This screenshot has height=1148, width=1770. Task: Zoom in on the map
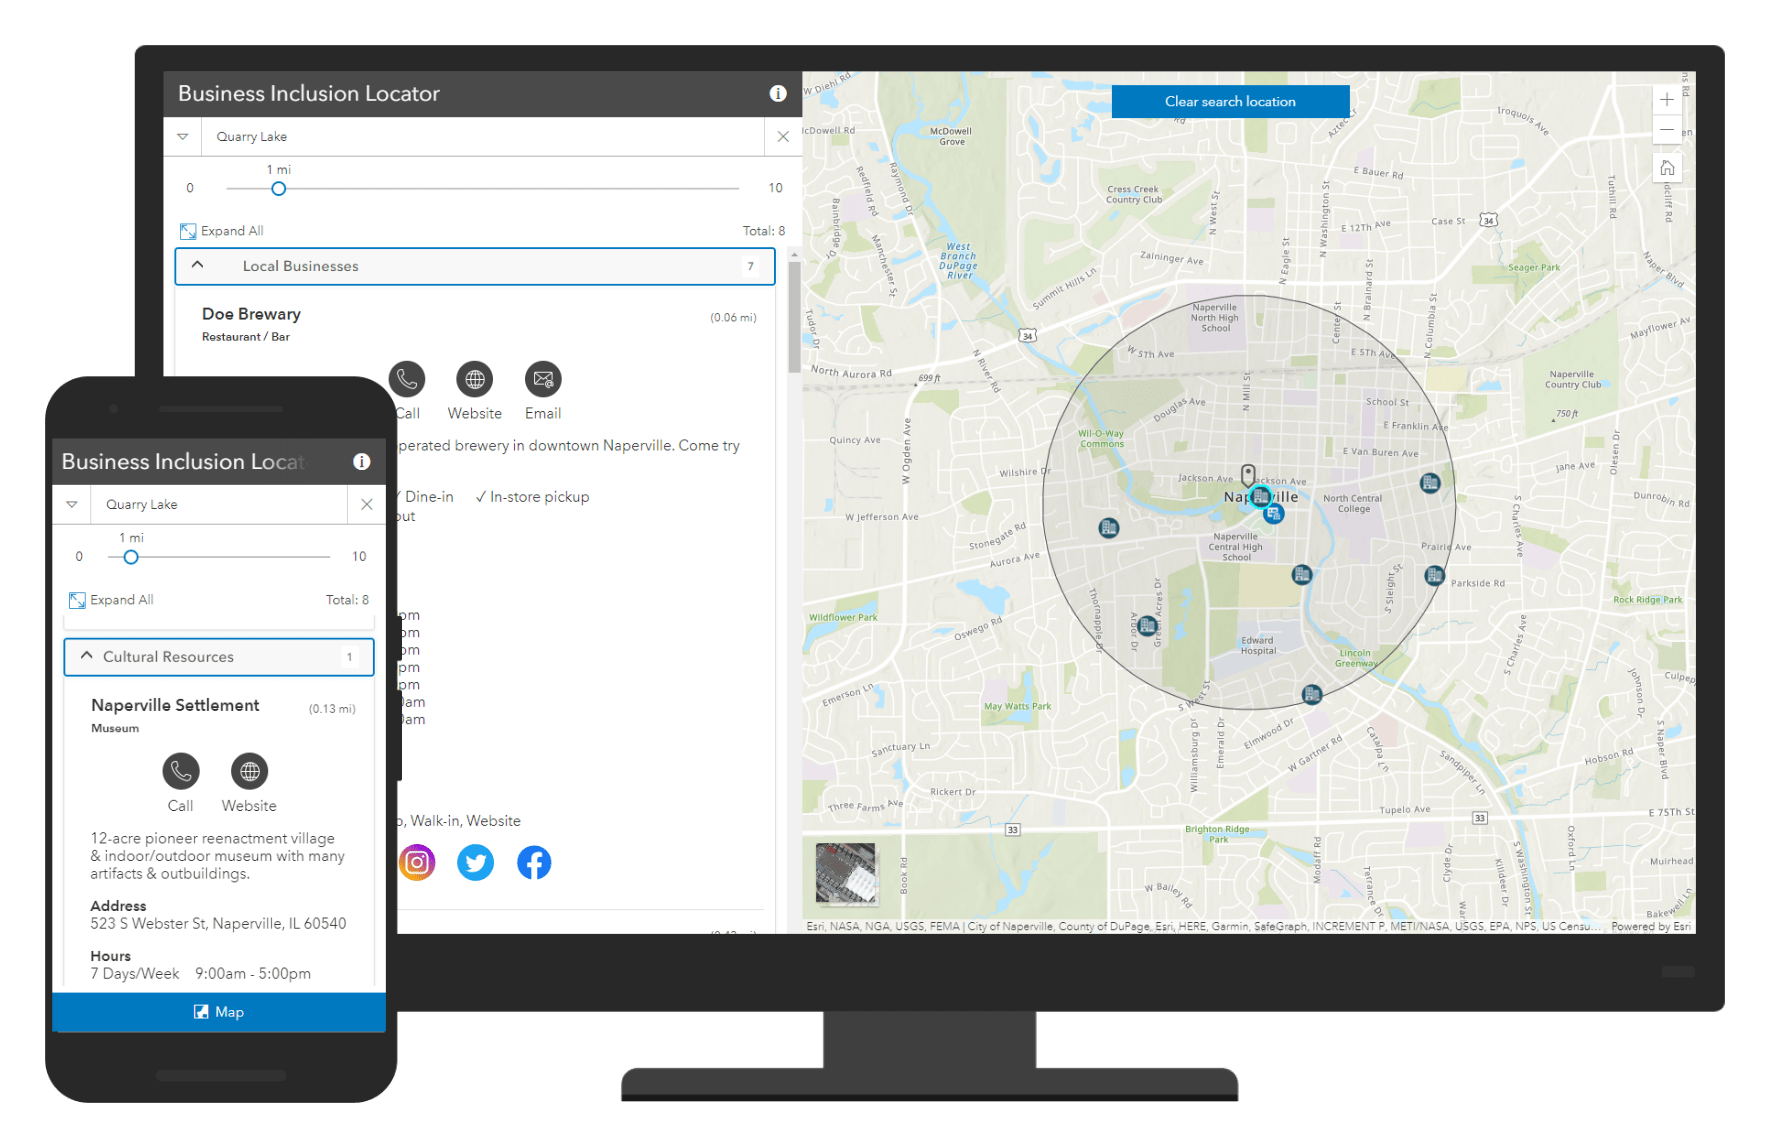pyautogui.click(x=1666, y=99)
